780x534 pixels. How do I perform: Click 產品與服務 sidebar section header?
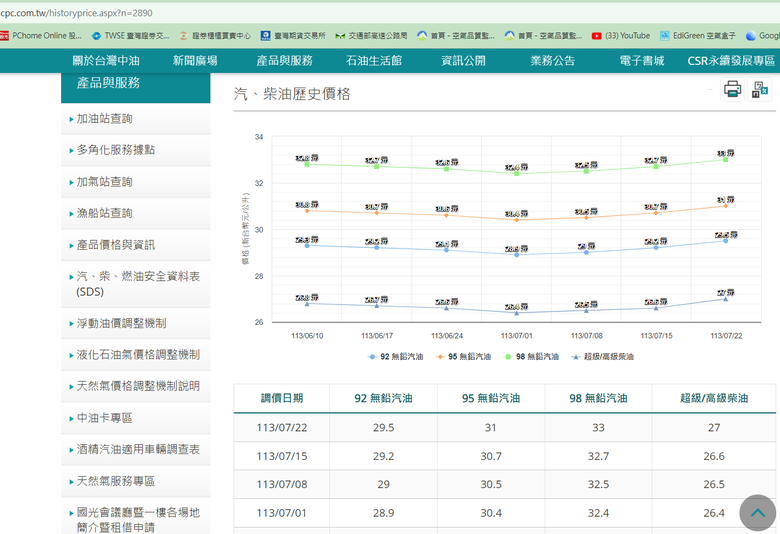(135, 88)
